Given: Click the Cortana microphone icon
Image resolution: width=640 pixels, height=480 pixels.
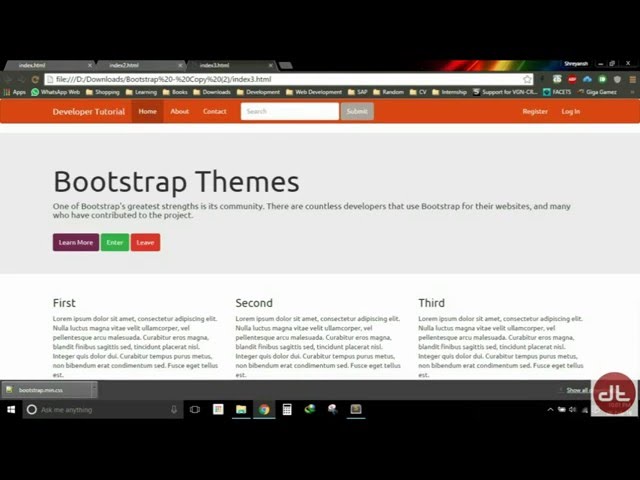Looking at the screenshot, I should coord(174,409).
